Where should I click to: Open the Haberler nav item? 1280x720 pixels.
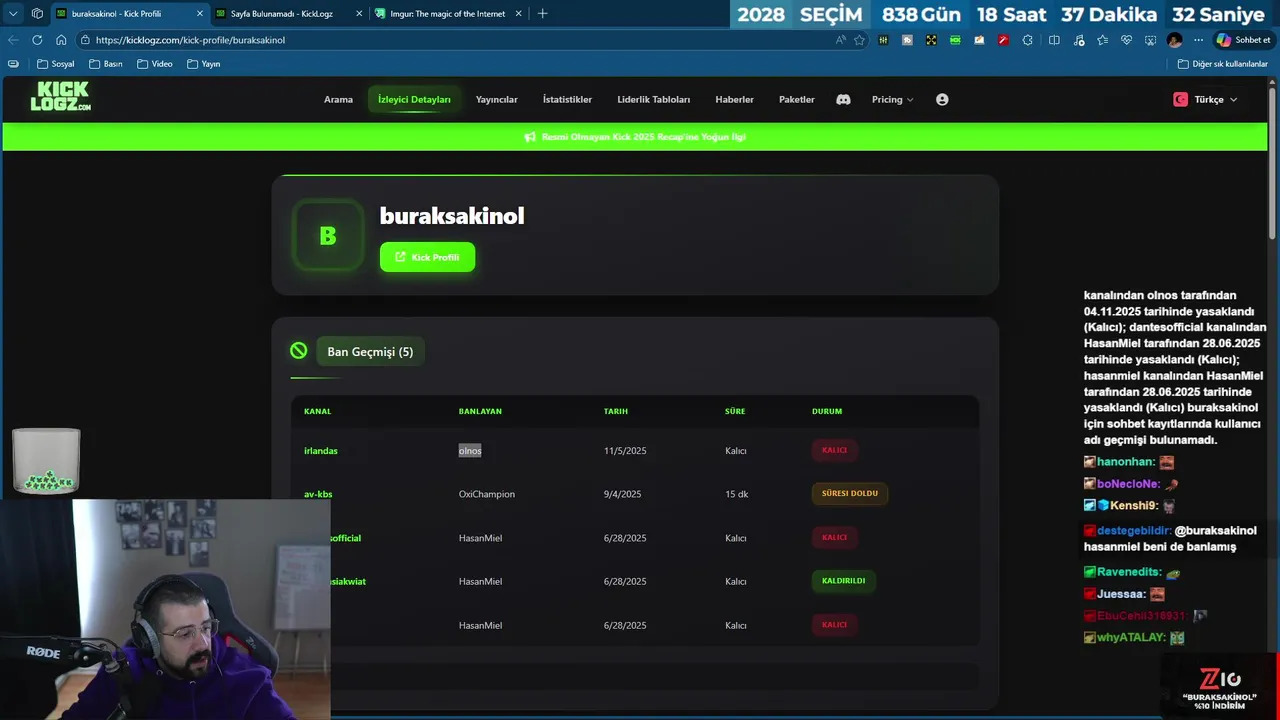(x=735, y=100)
